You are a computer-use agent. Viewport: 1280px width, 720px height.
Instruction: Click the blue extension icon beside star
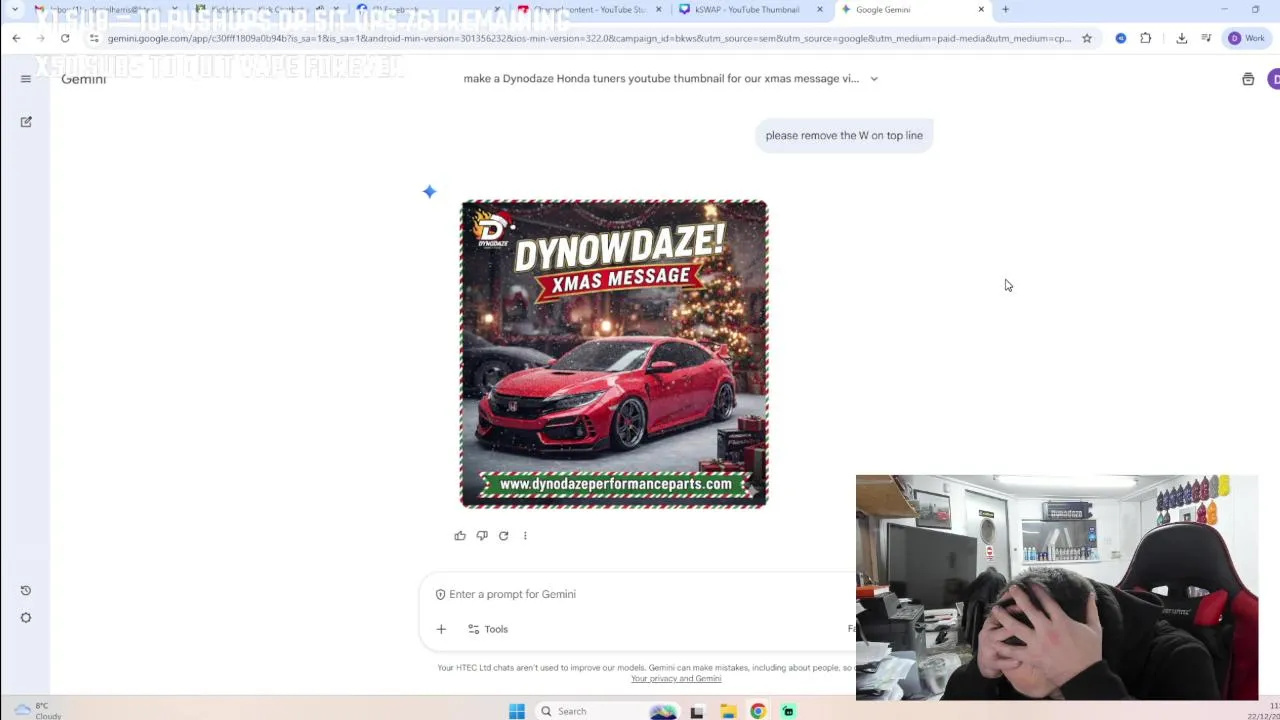pos(1121,38)
